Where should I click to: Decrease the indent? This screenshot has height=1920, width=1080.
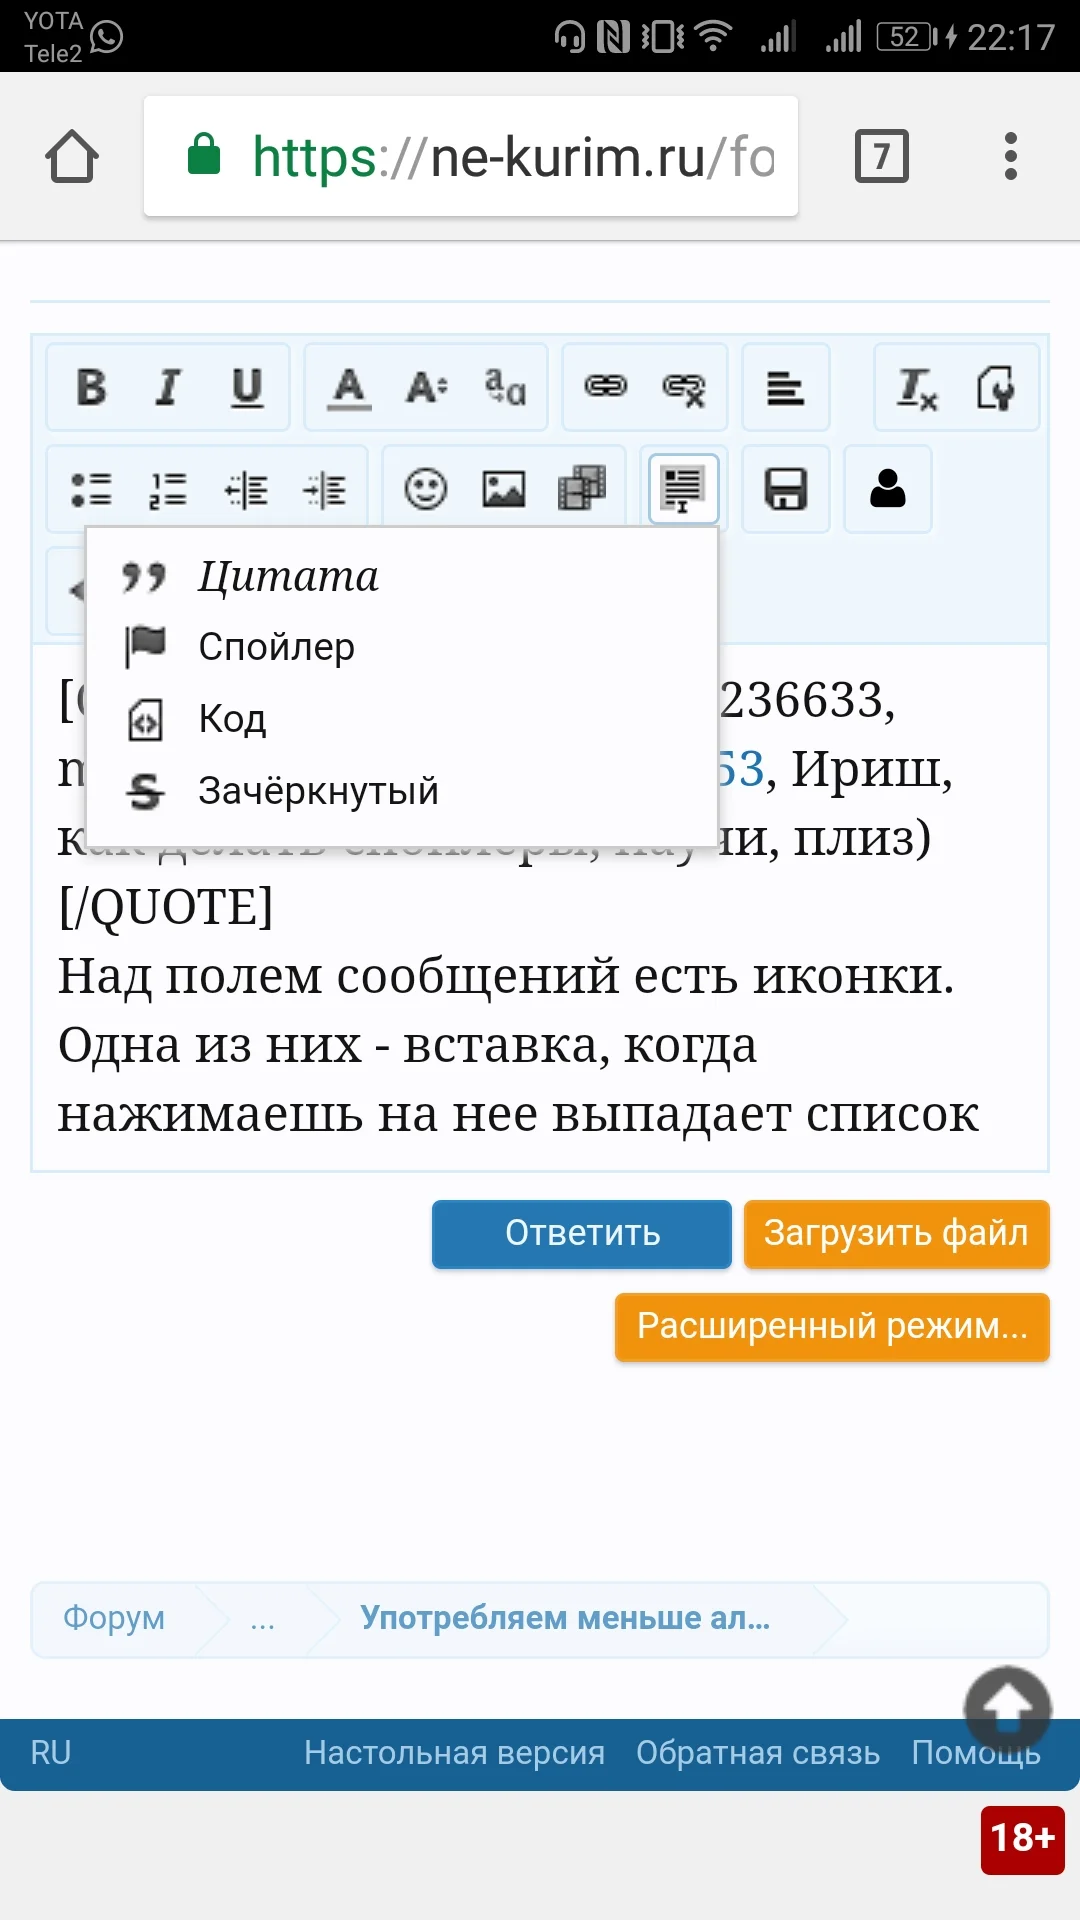246,490
